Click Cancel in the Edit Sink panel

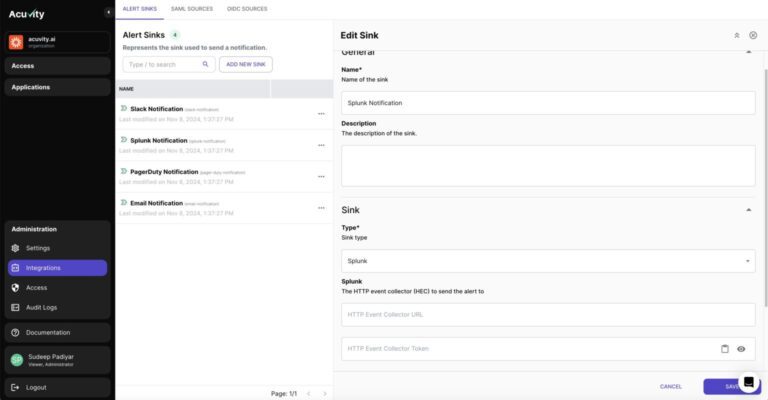[x=670, y=386]
